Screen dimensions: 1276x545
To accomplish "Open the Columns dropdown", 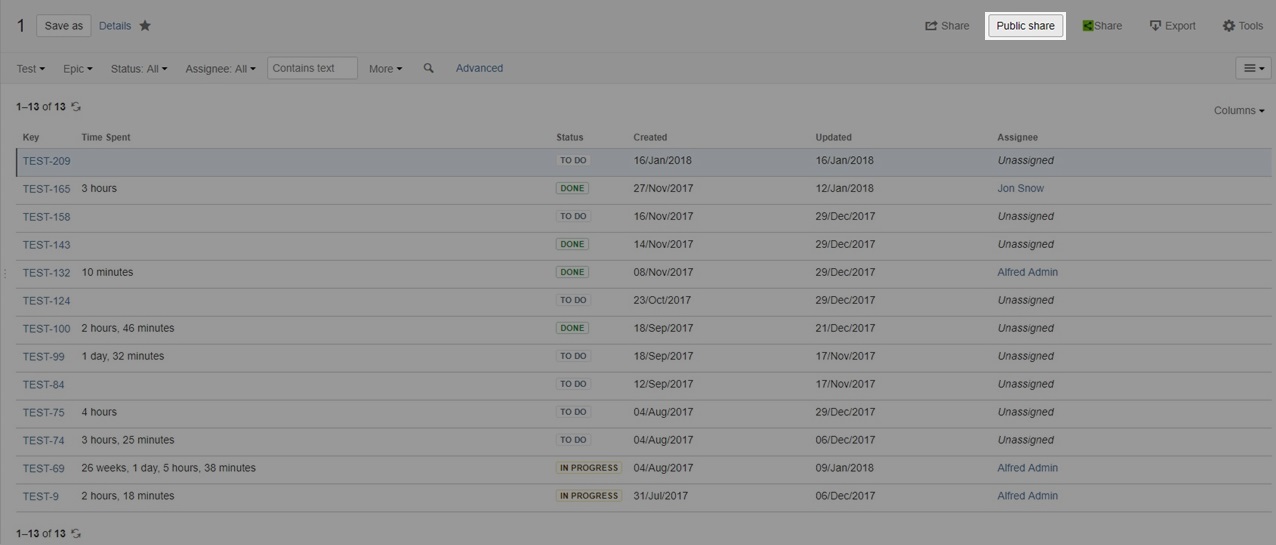I will click(1239, 110).
